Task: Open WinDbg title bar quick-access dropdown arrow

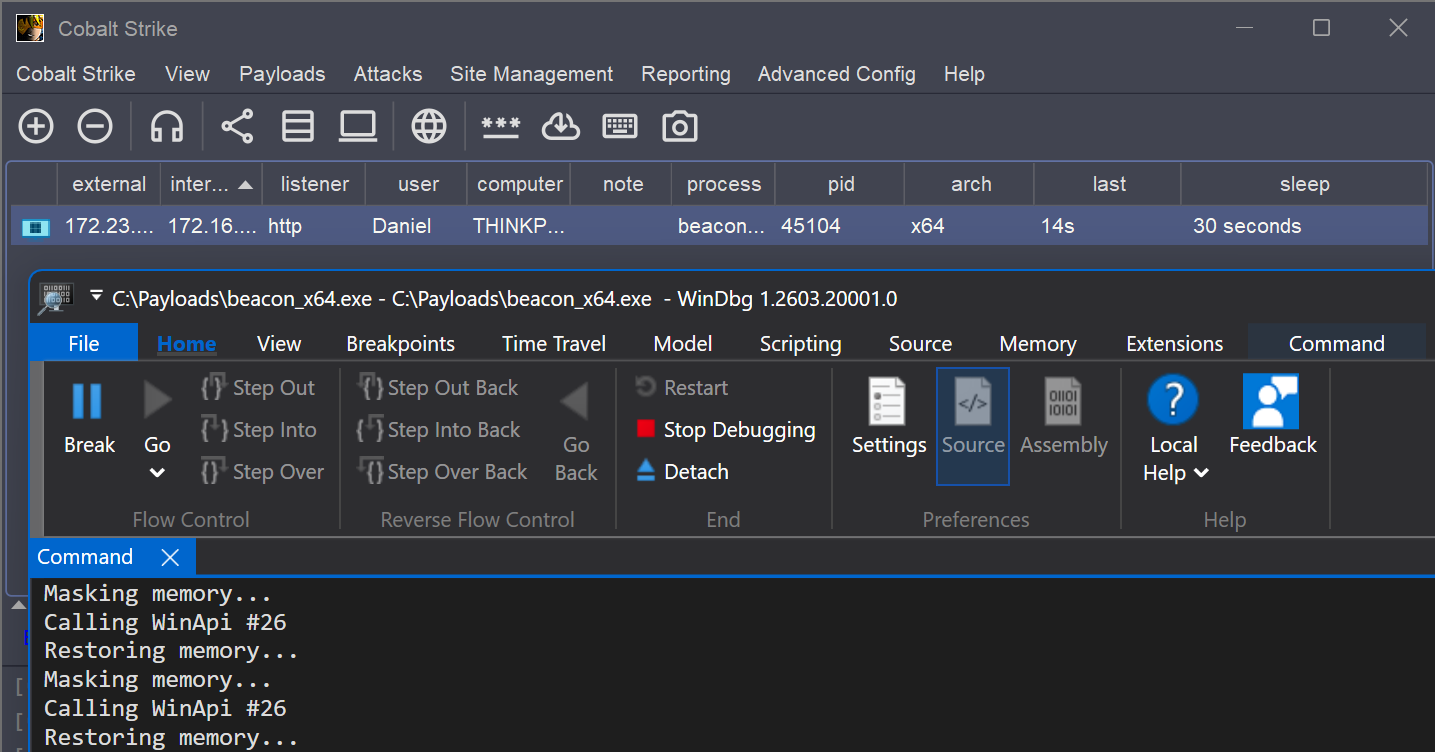Action: coord(96,296)
